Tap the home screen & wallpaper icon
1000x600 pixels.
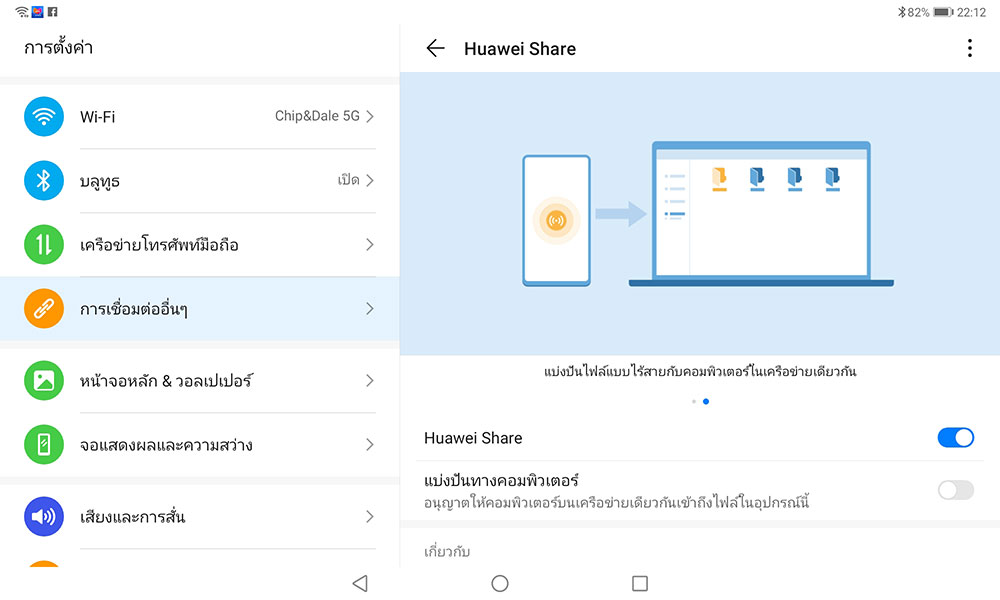click(43, 381)
